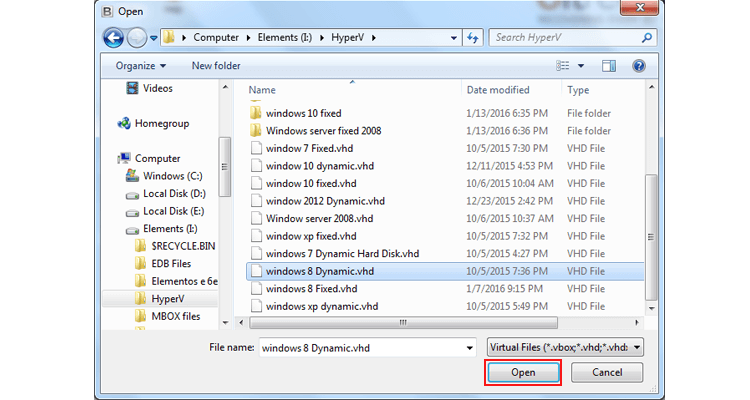Select windows 8 Fixed.vhd file
Image resolution: width=750 pixels, height=400 pixels.
pyautogui.click(x=311, y=289)
